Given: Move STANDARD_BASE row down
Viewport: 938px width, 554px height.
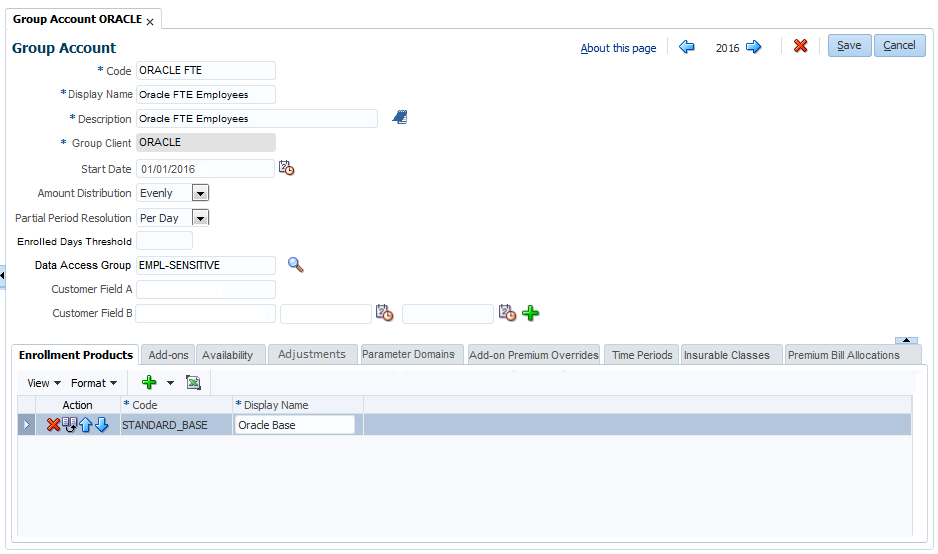Looking at the screenshot, I should (102, 425).
